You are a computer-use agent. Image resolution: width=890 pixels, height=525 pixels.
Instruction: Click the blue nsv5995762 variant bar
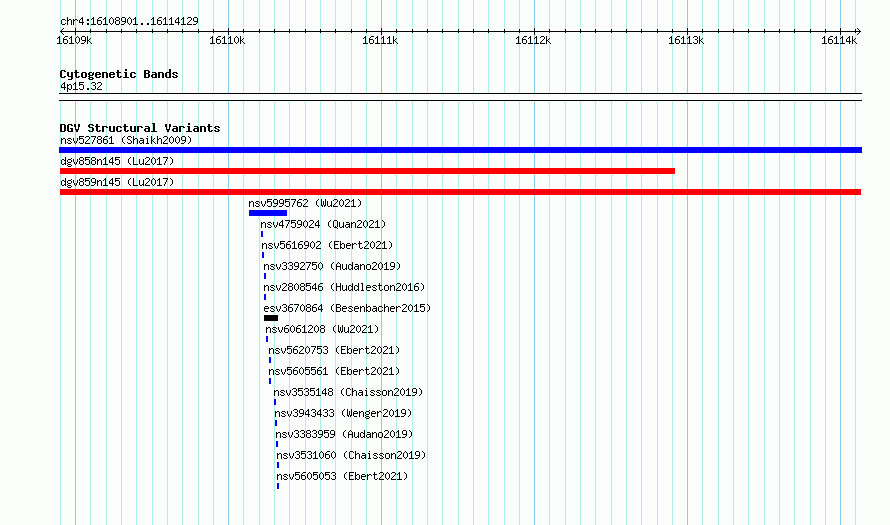[268, 213]
